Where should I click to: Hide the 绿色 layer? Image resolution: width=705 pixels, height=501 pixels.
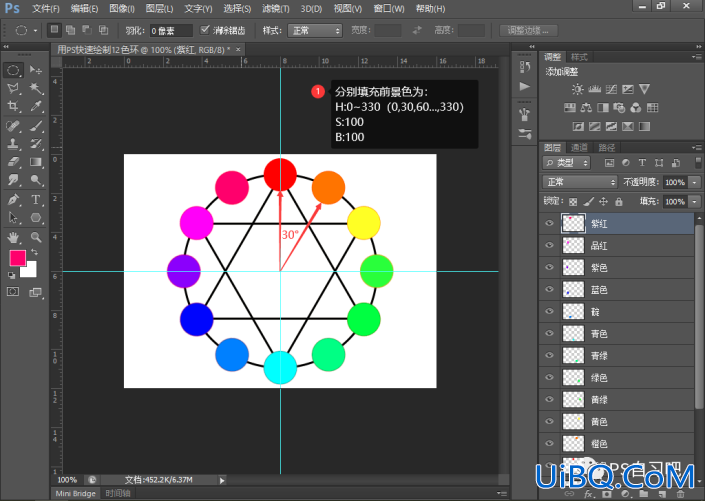(549, 377)
